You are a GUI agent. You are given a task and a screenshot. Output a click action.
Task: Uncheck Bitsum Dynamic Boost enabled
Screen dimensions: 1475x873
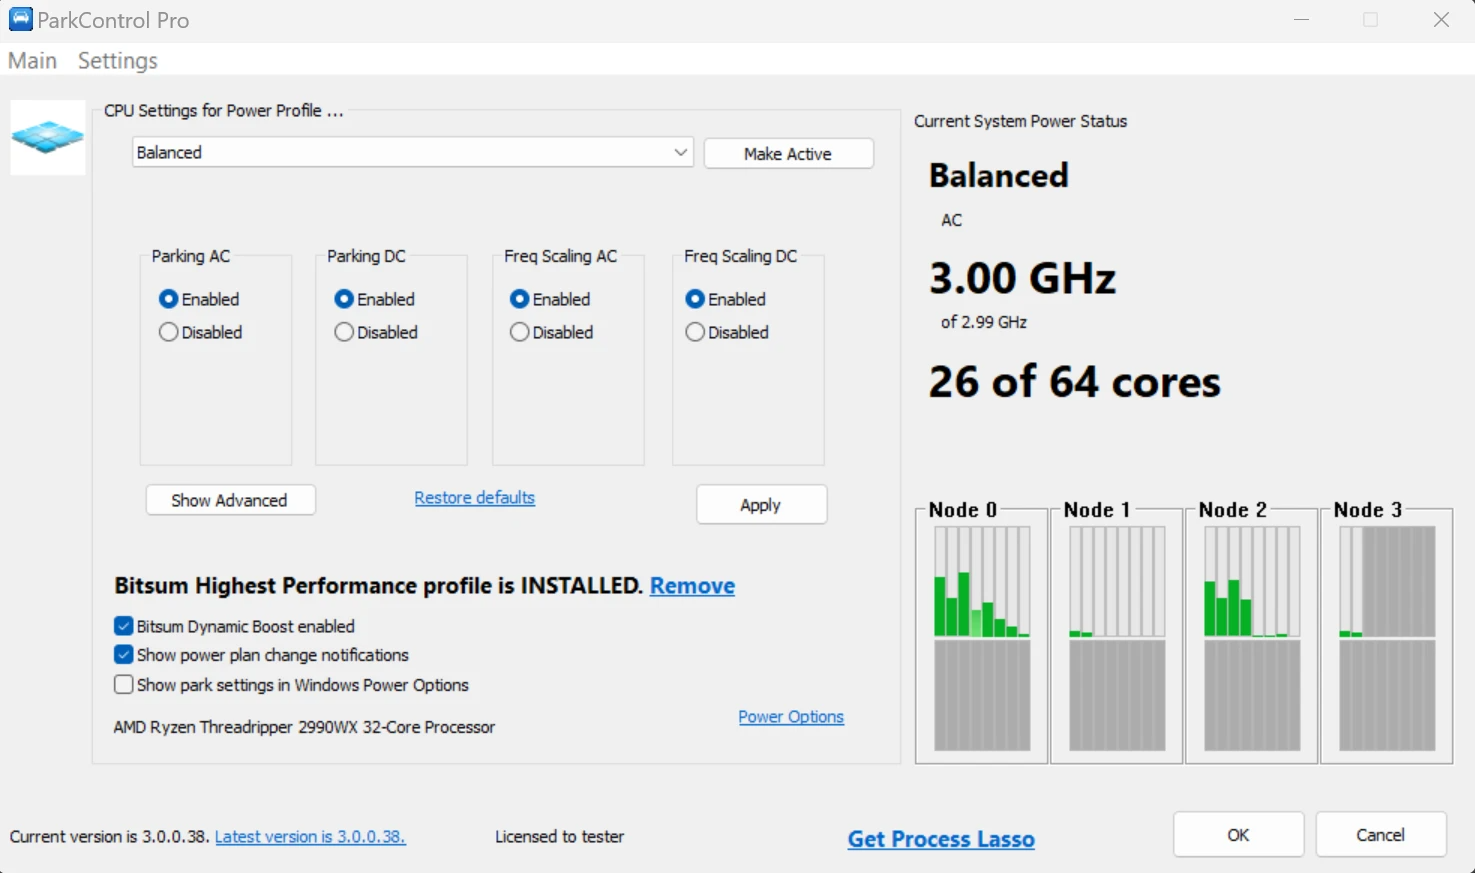(124, 626)
